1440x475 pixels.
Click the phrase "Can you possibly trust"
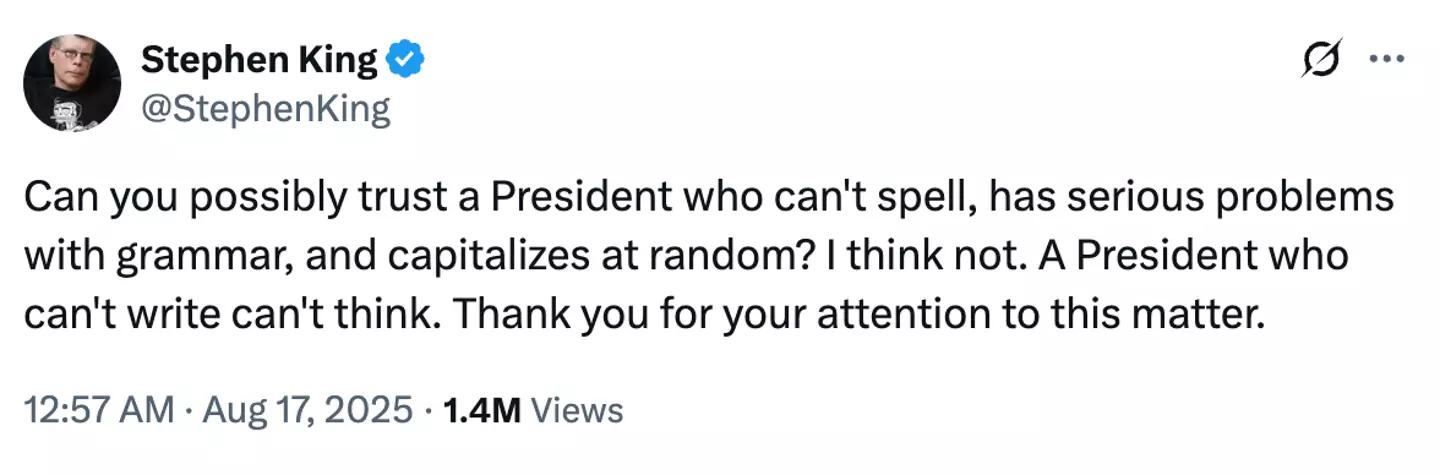tap(180, 199)
